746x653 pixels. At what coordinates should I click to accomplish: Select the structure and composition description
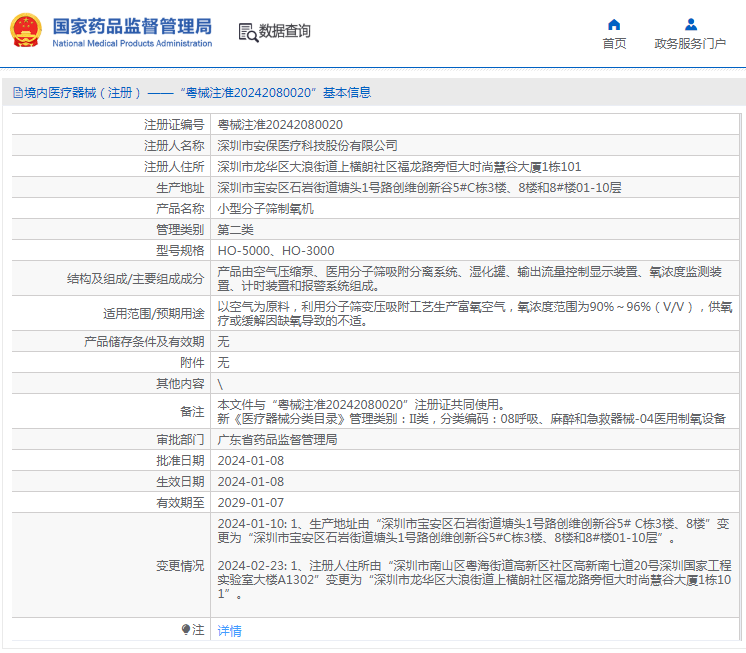tap(470, 279)
